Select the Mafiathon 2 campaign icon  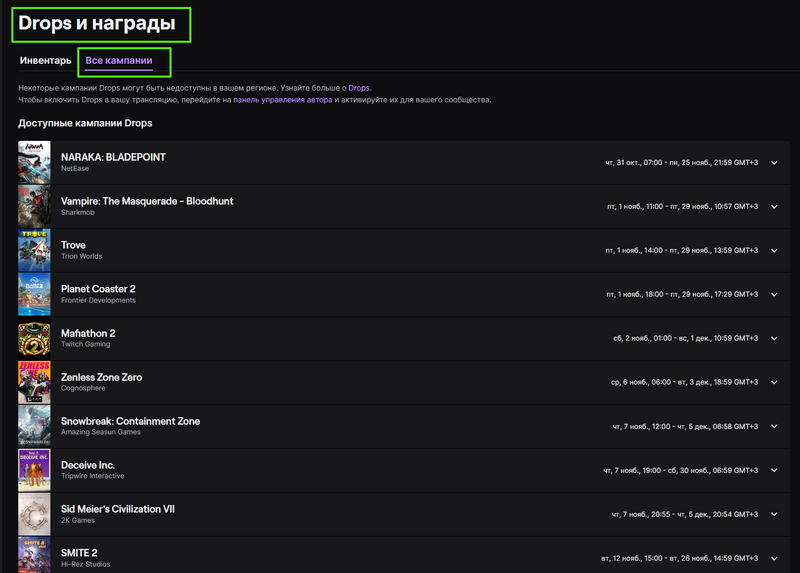34,338
